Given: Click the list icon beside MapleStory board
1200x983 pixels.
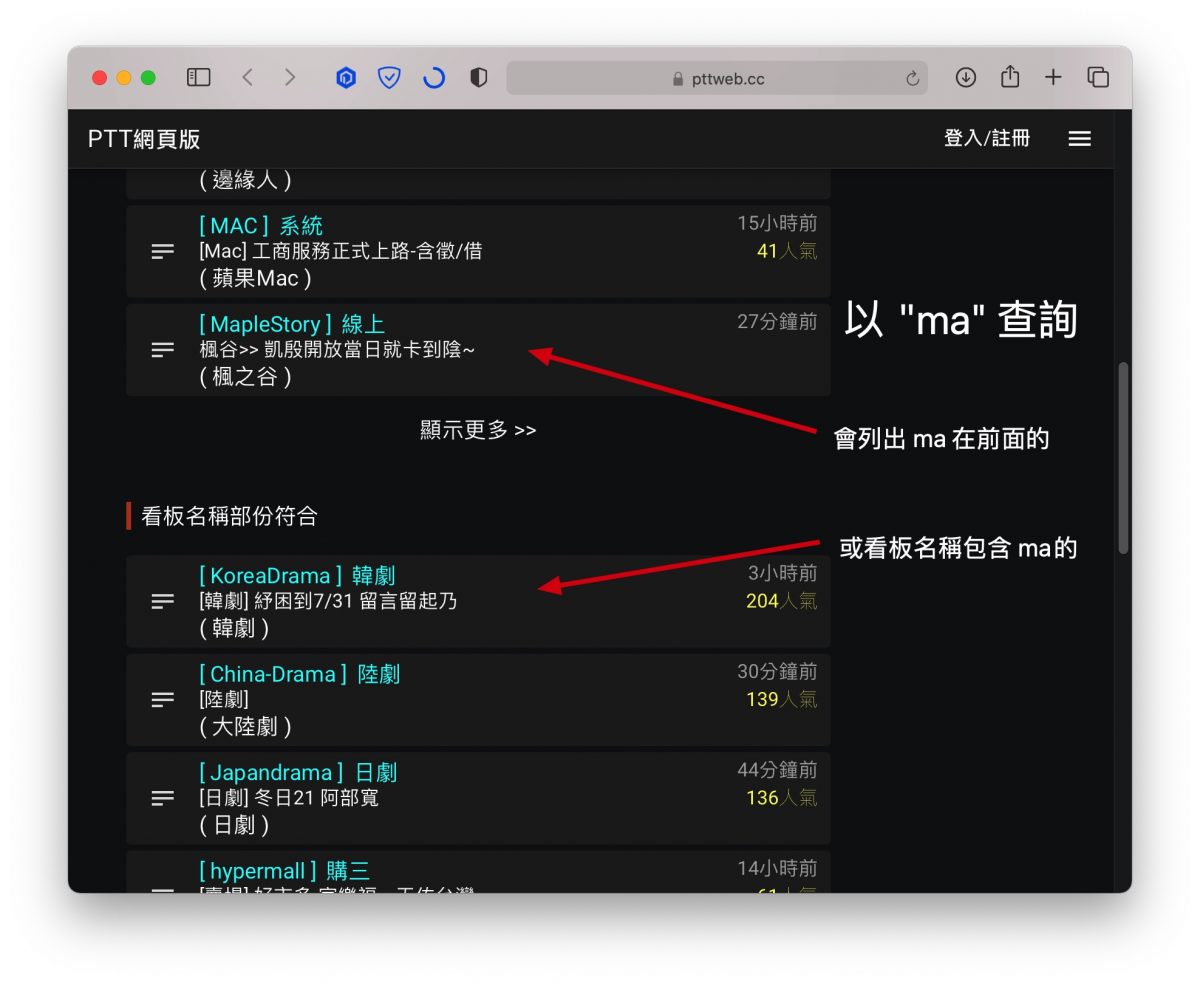Looking at the screenshot, I should pos(162,349).
